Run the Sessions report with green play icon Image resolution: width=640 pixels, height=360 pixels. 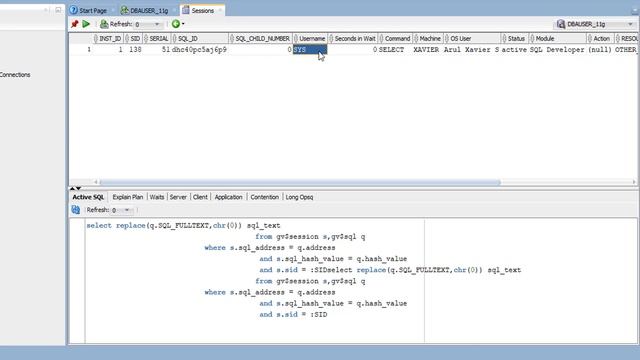click(86, 24)
